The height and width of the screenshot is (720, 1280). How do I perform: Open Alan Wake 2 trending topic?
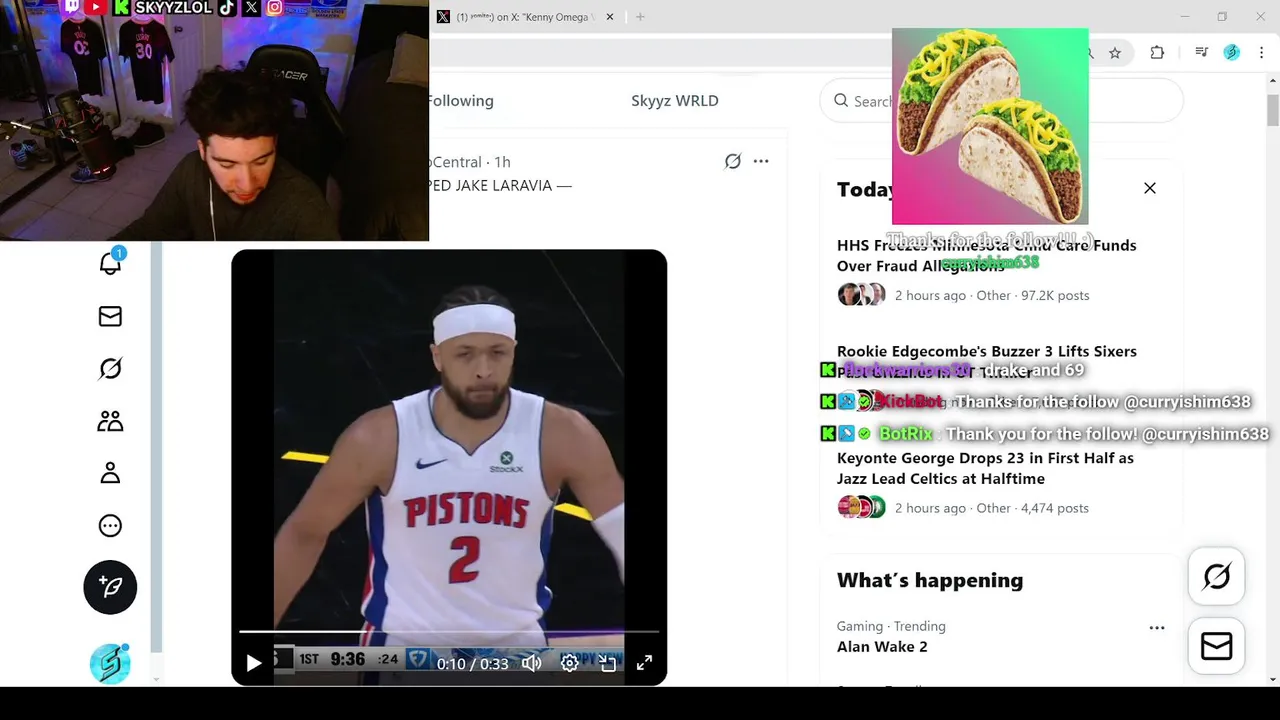pyautogui.click(x=882, y=647)
